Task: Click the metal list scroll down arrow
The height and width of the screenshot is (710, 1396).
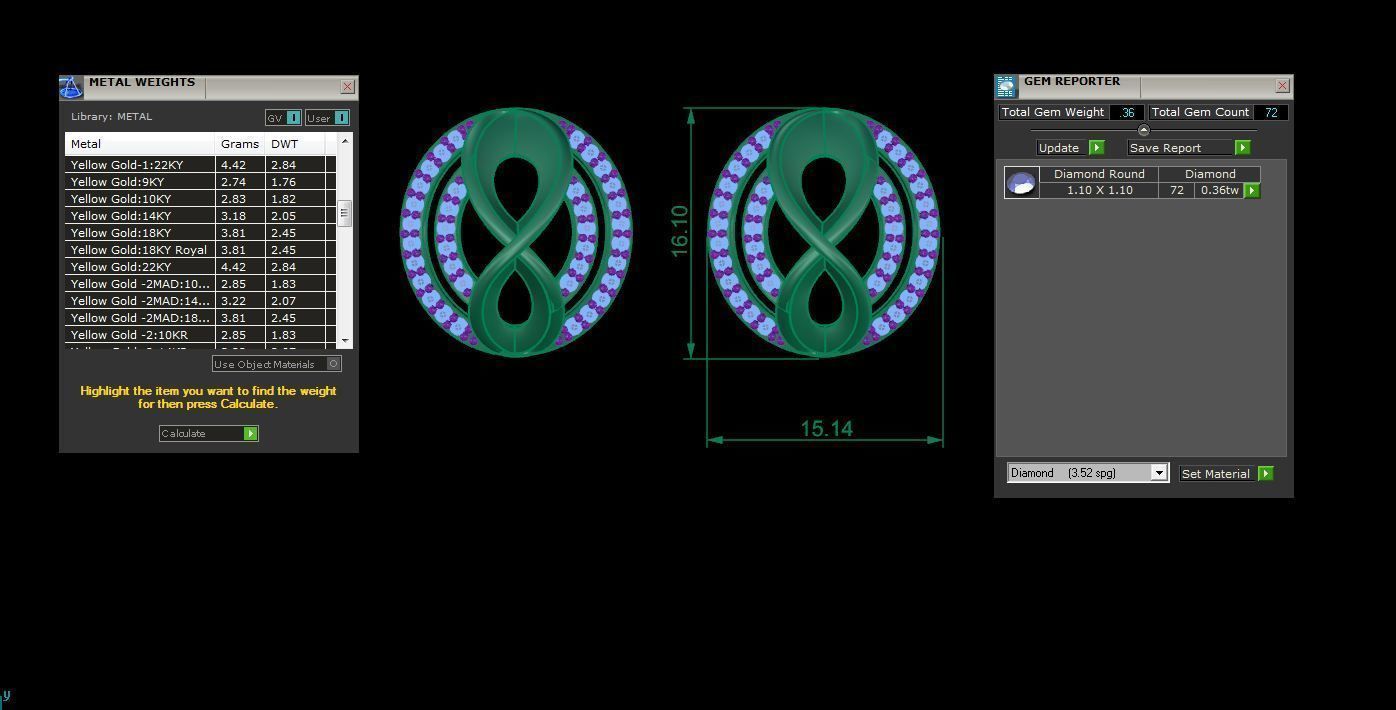Action: pyautogui.click(x=345, y=341)
